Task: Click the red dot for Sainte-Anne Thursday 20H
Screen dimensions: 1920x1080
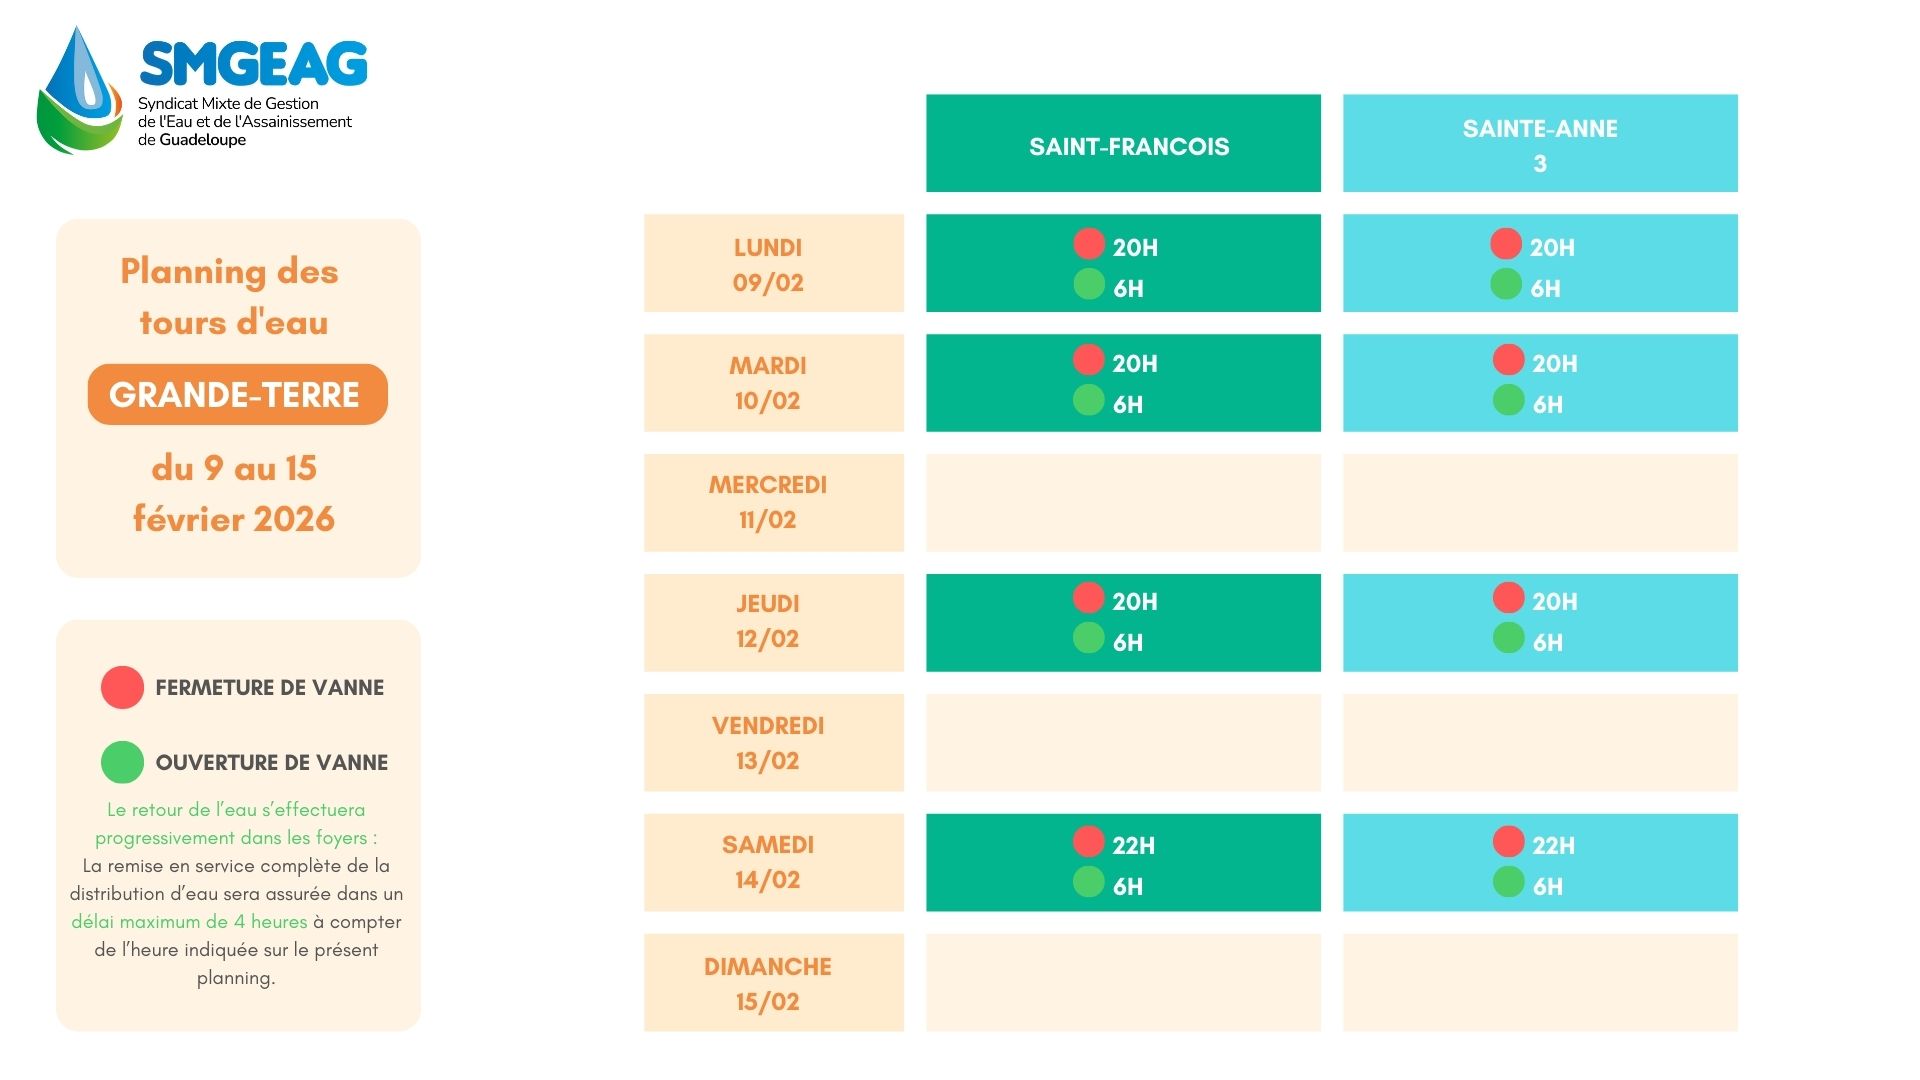Action: coord(1508,597)
